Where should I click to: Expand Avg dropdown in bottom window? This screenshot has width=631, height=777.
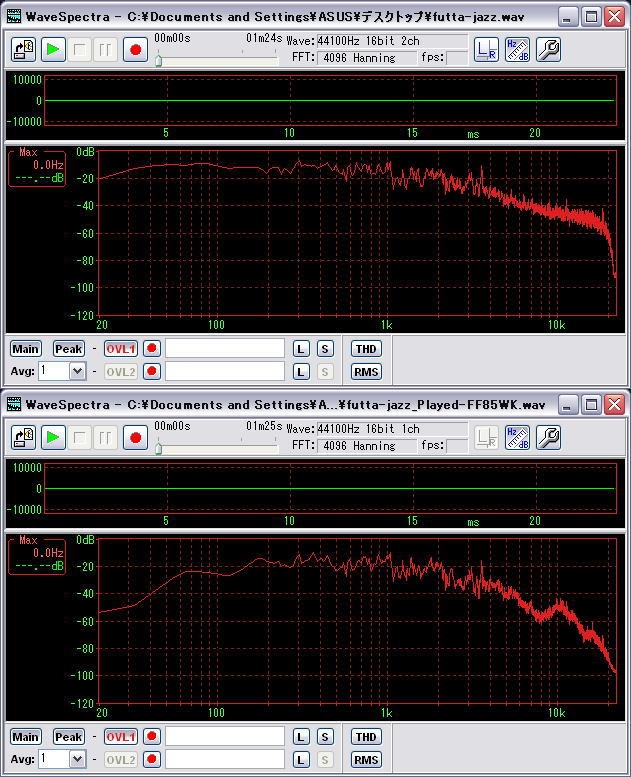click(x=77, y=759)
